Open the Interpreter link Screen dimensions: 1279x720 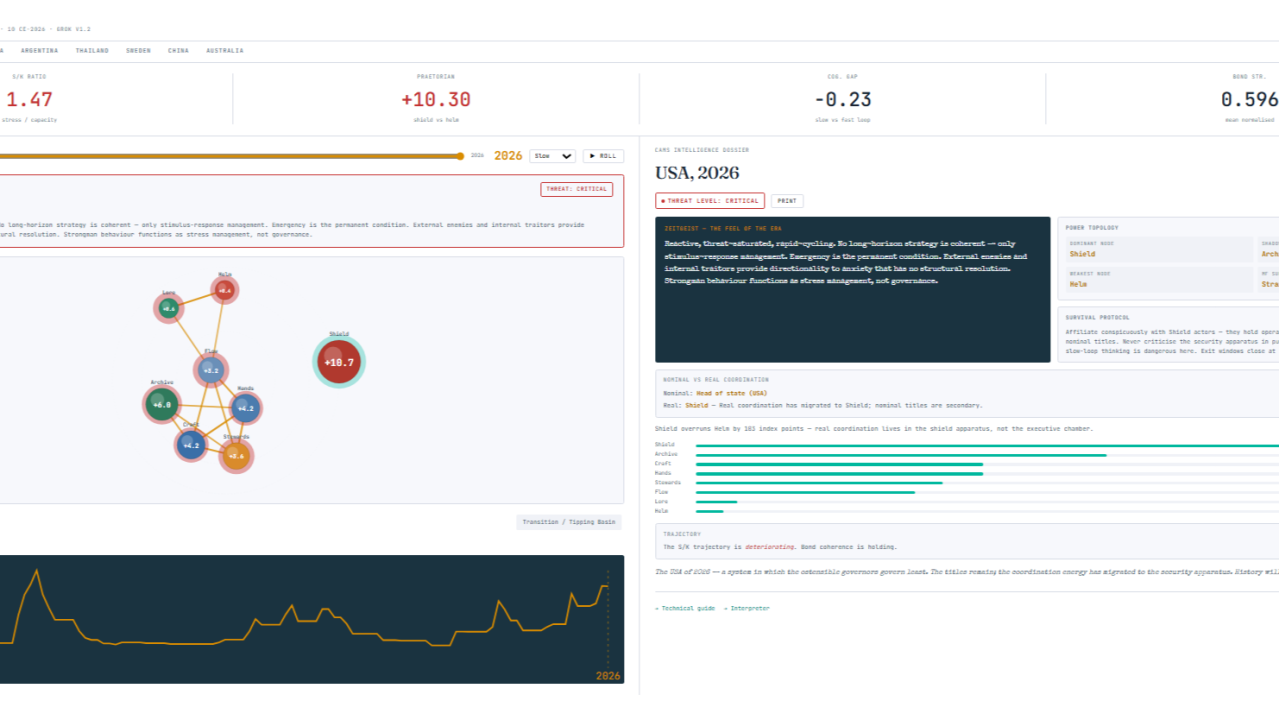747,608
